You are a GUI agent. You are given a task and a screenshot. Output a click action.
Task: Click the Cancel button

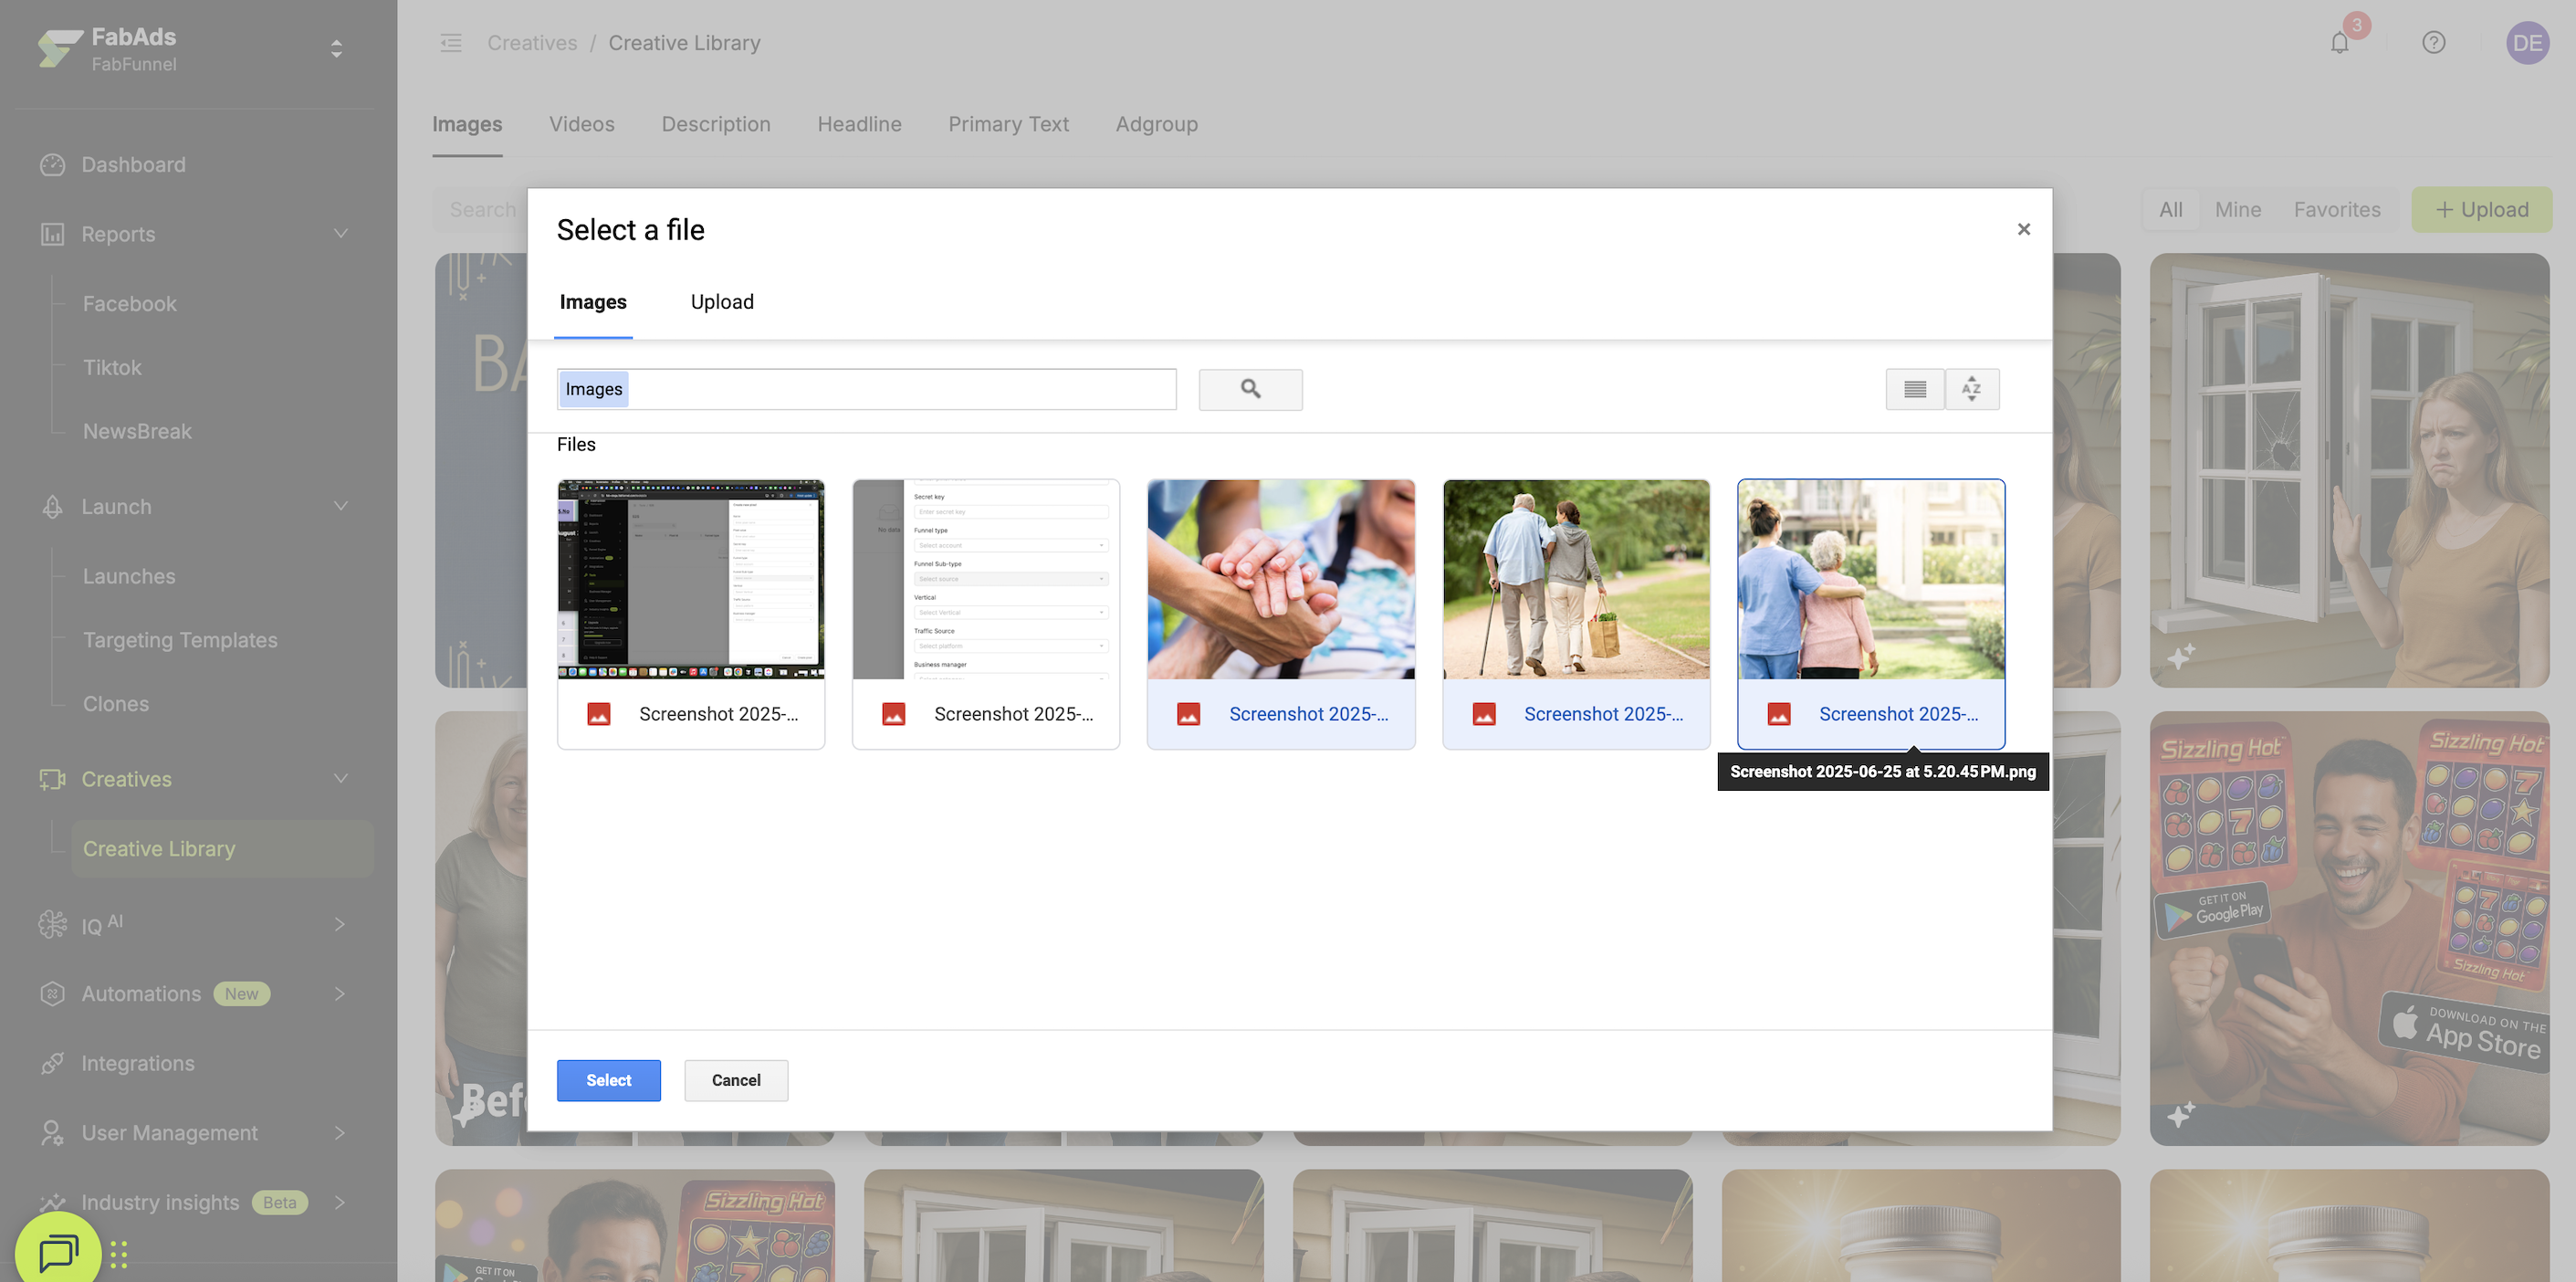pos(736,1080)
